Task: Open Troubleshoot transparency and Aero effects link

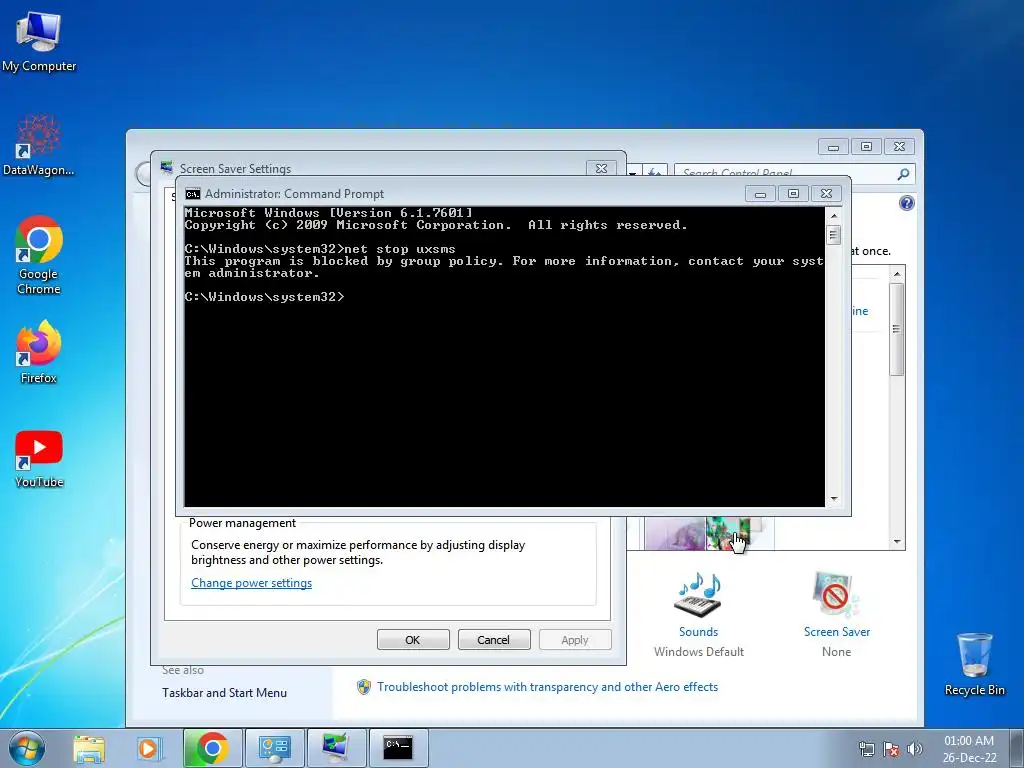Action: (547, 687)
